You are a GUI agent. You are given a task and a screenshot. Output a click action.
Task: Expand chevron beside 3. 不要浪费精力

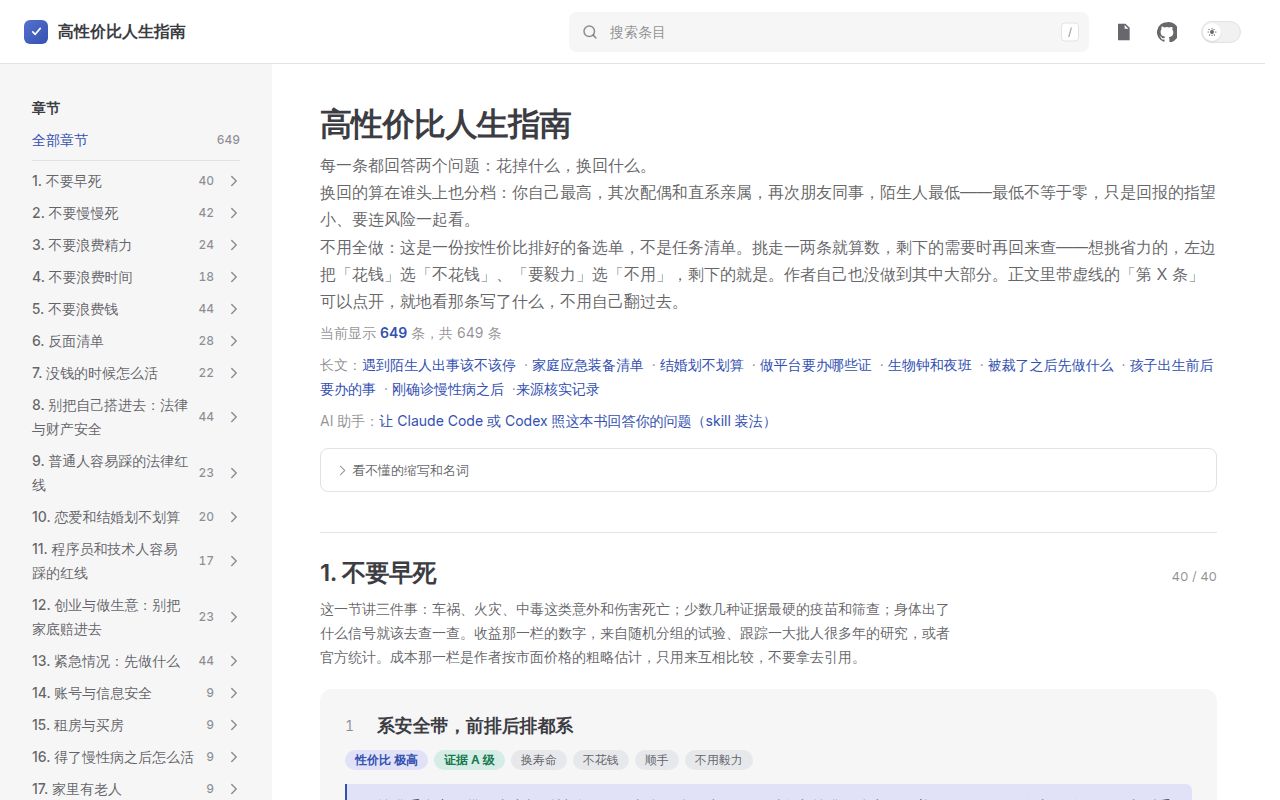pyautogui.click(x=233, y=245)
